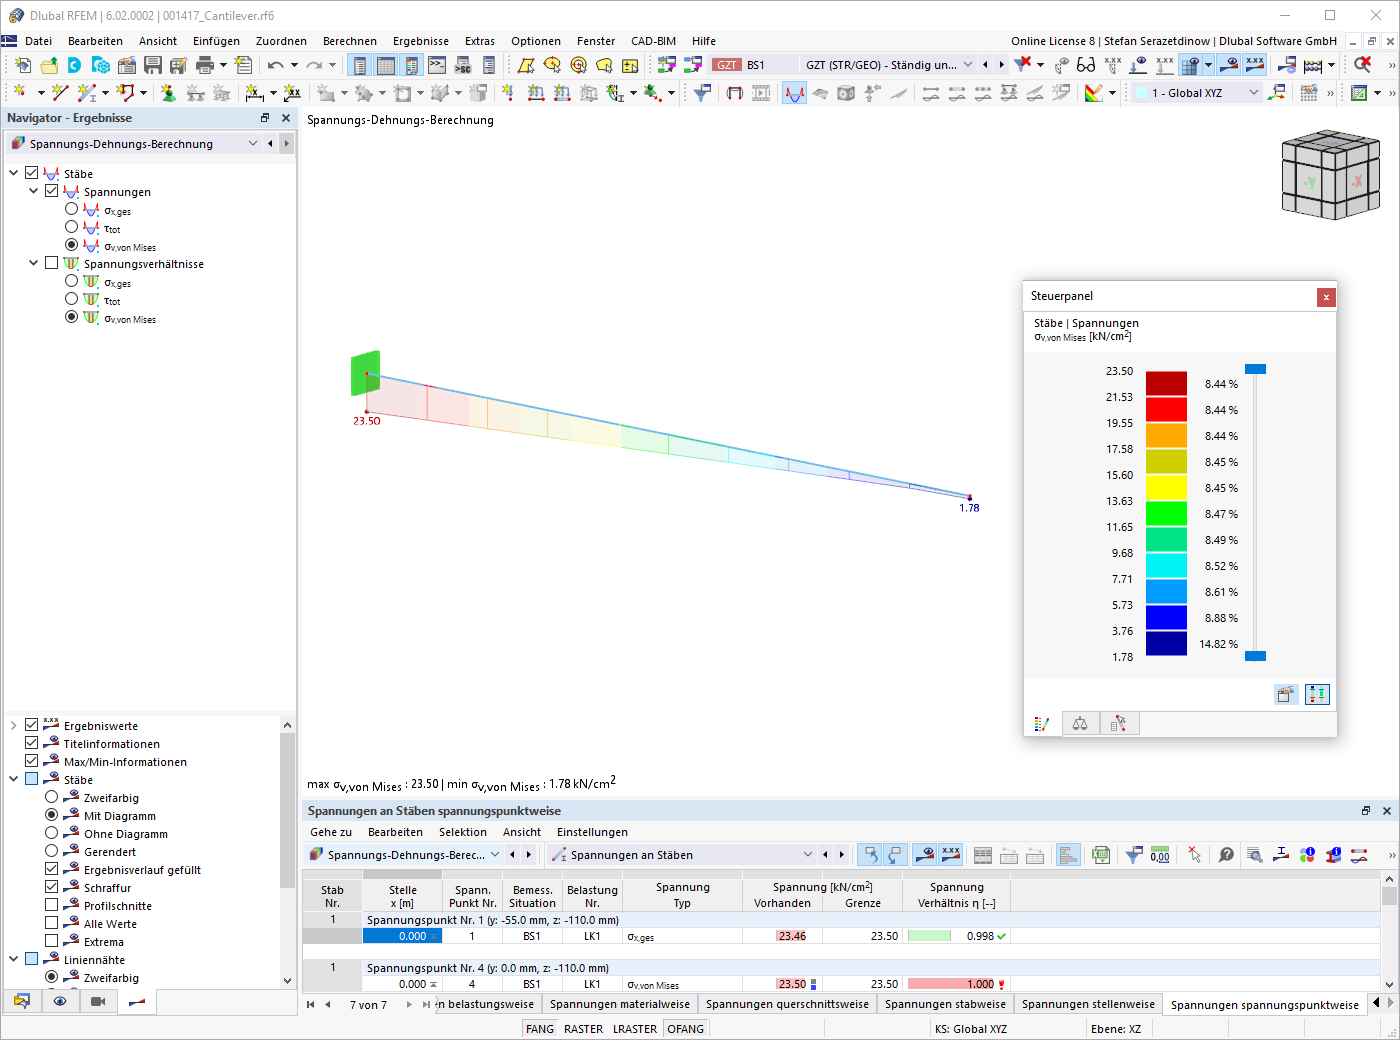Open the Einfügen menu

(216, 41)
